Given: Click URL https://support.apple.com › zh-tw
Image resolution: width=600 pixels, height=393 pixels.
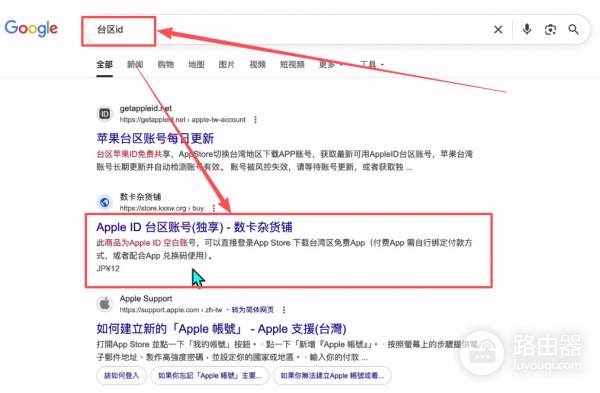Looking at the screenshot, I should 171,310.
